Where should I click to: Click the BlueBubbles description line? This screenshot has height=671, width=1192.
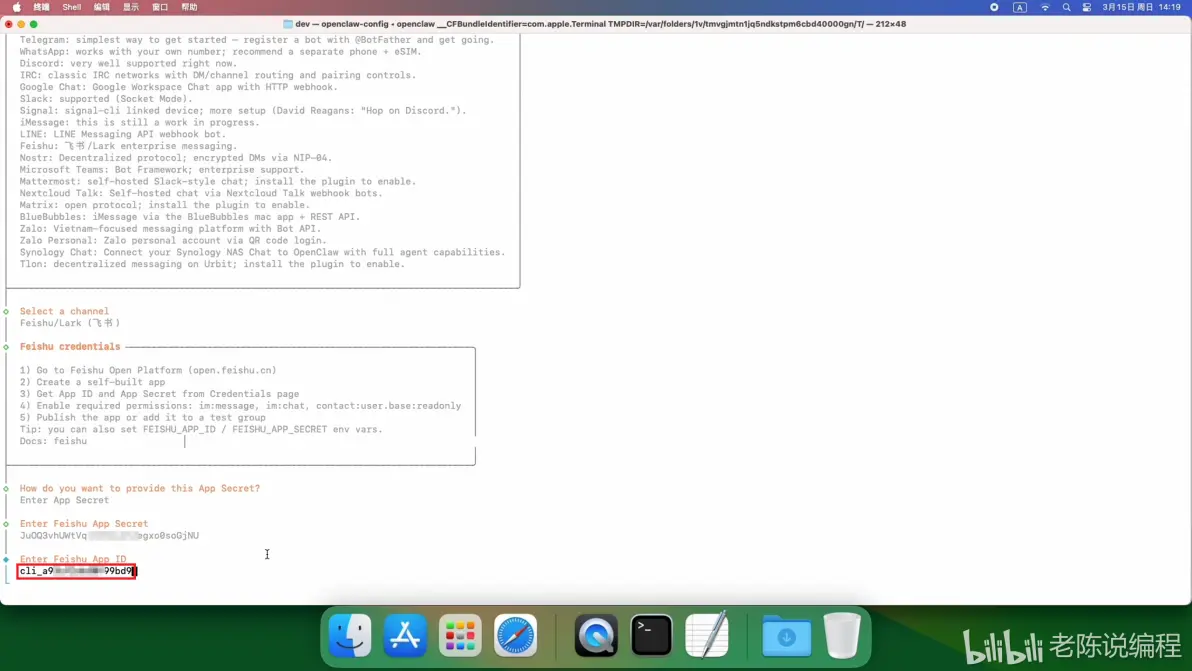tap(190, 217)
